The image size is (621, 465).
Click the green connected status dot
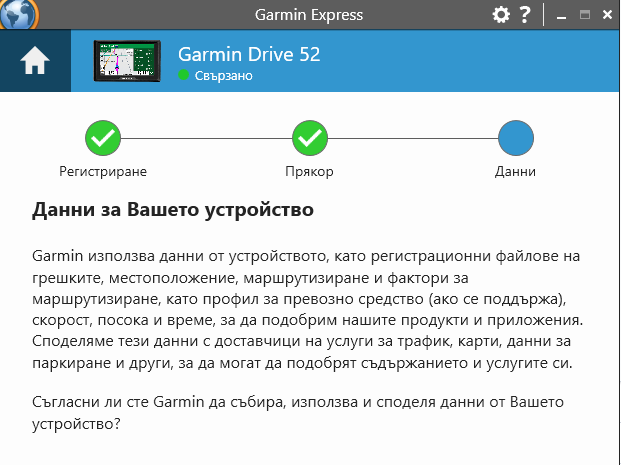coord(183,74)
